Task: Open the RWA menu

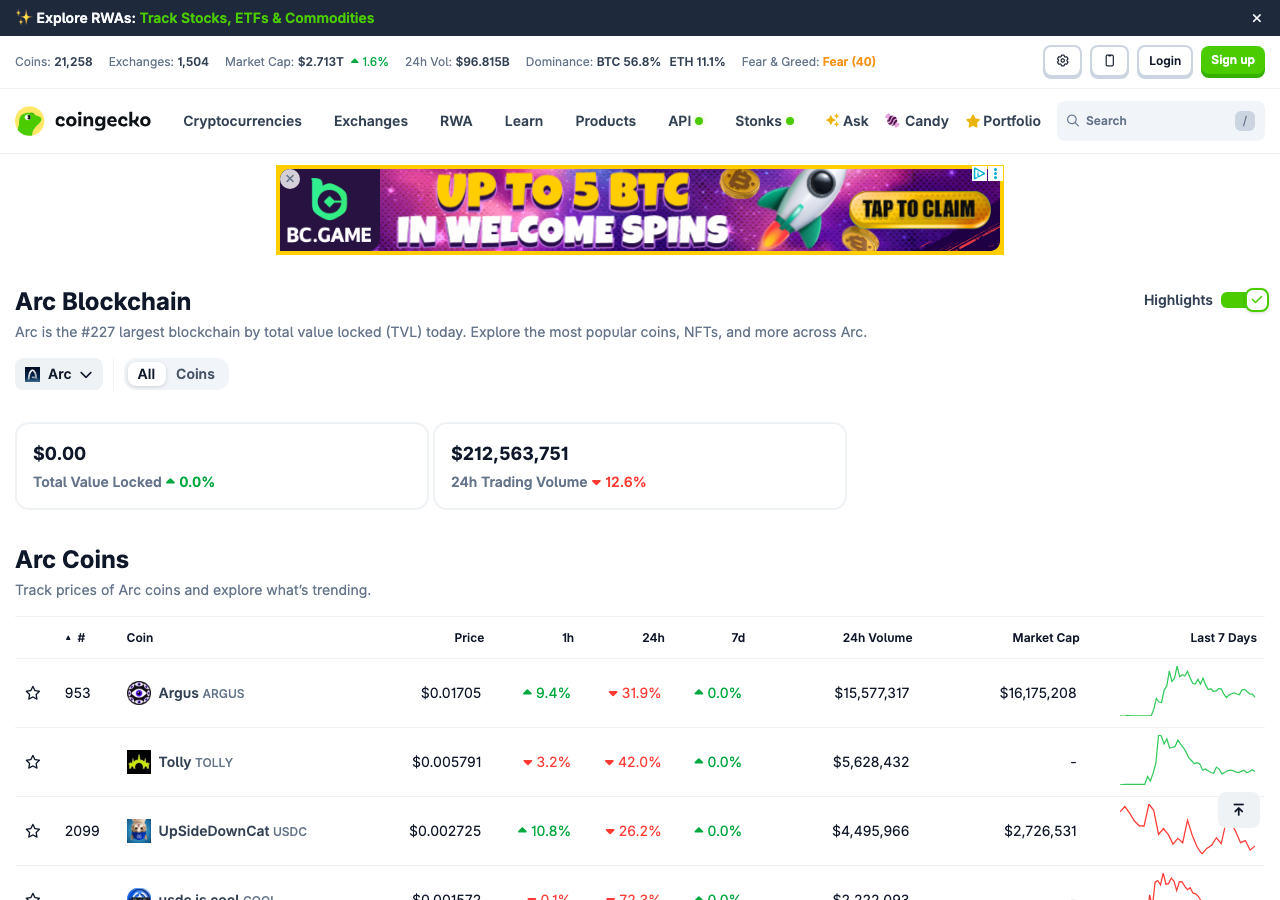Action: click(456, 121)
